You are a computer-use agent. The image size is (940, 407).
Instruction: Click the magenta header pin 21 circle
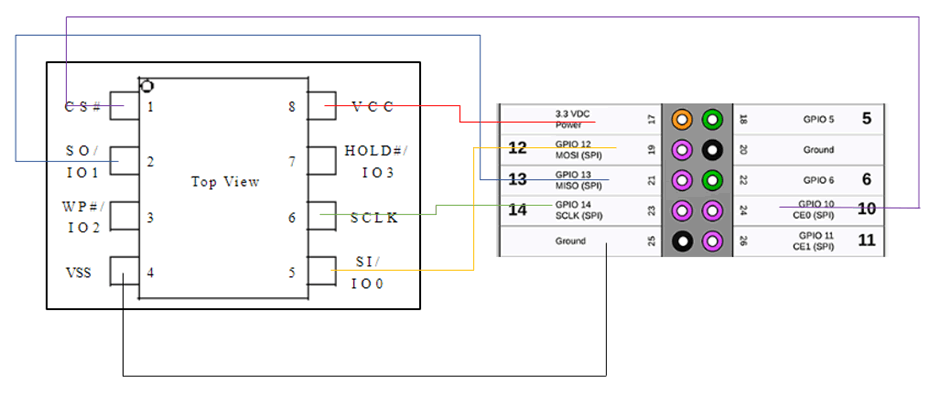click(682, 180)
